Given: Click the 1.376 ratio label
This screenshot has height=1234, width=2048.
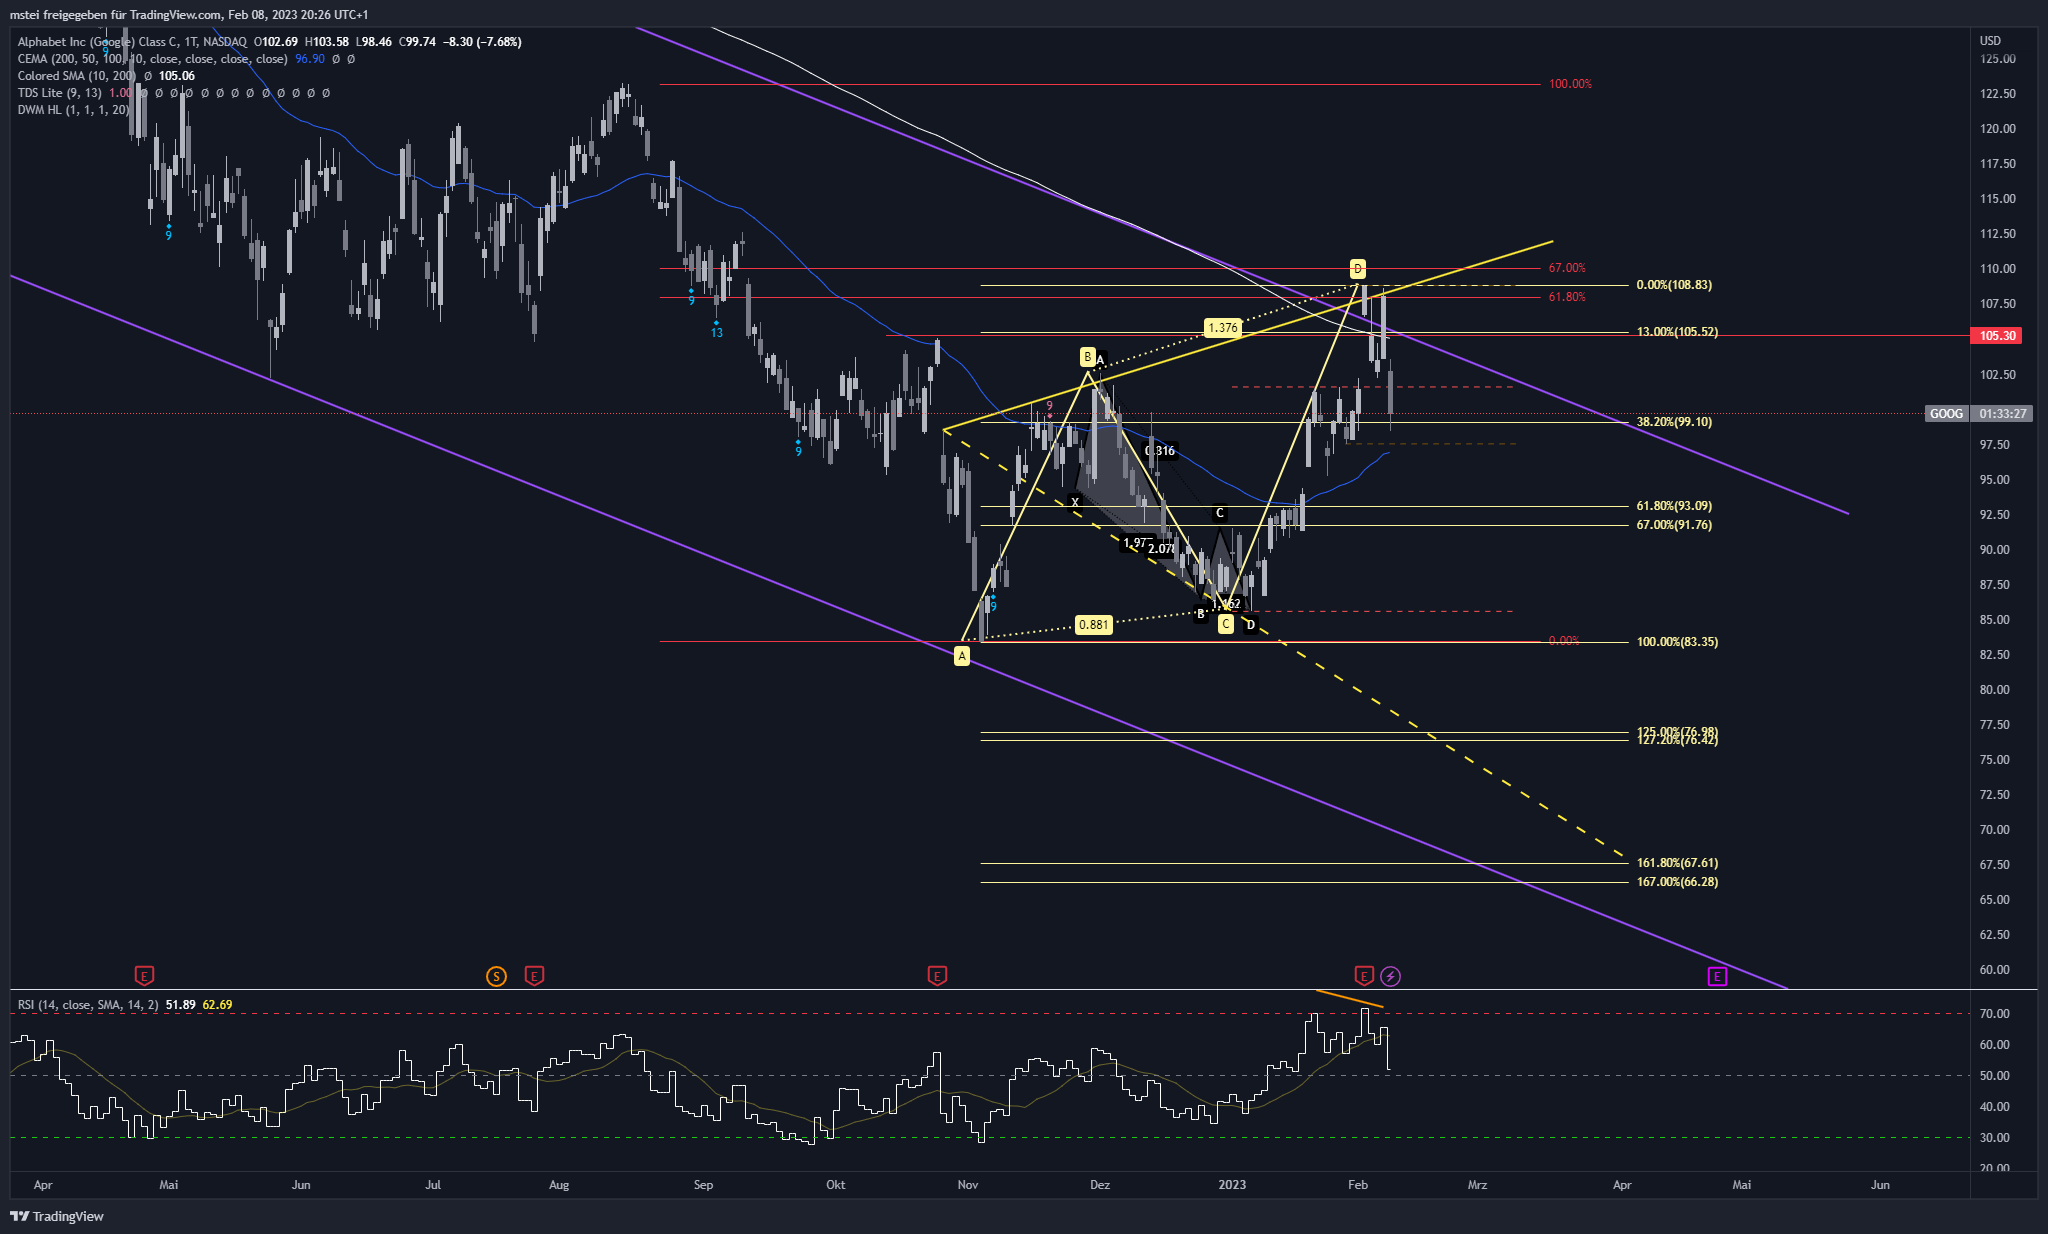Looking at the screenshot, I should pyautogui.click(x=1222, y=327).
